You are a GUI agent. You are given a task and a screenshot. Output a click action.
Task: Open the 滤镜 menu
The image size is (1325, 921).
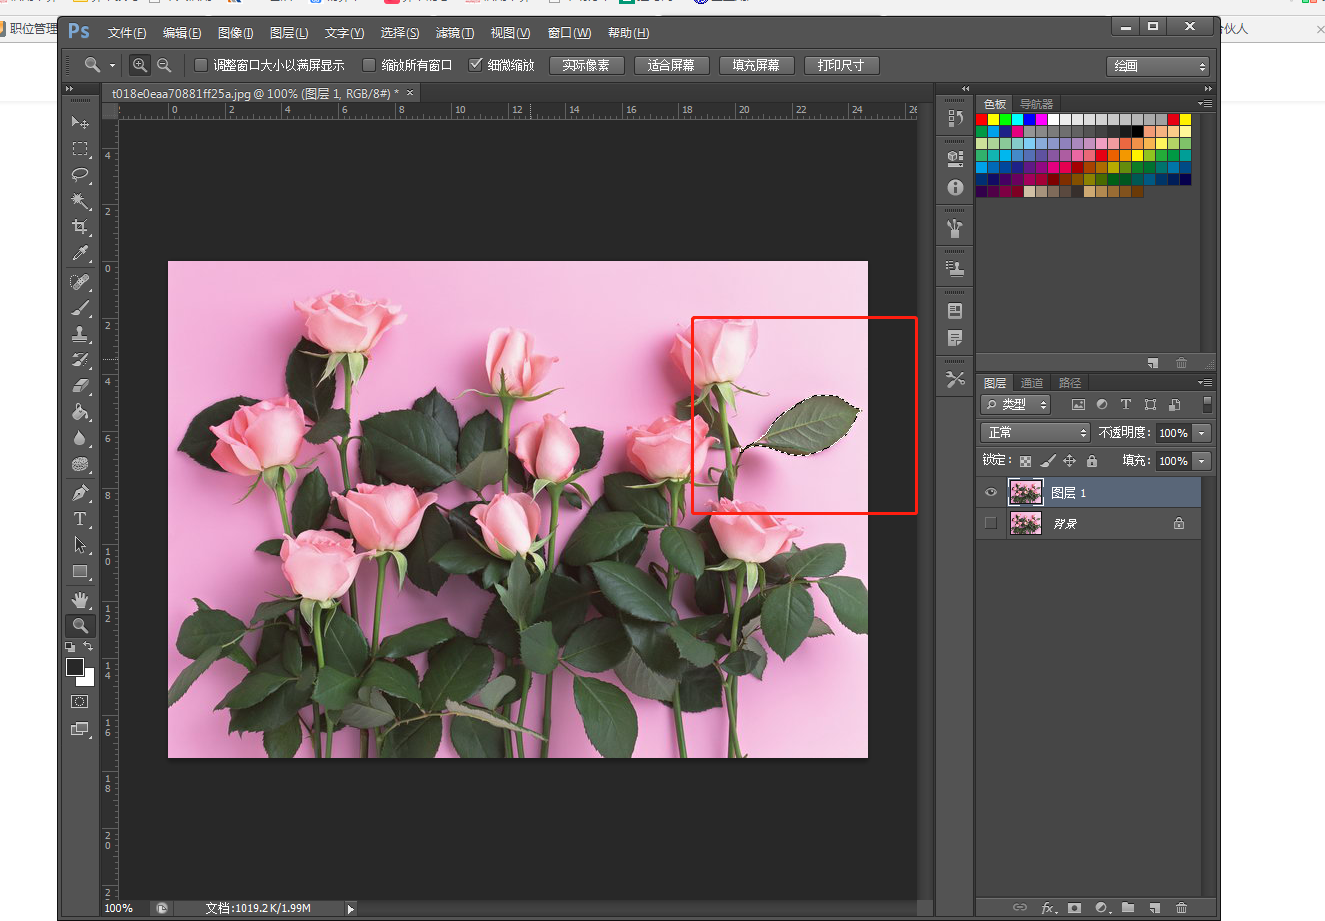point(454,33)
